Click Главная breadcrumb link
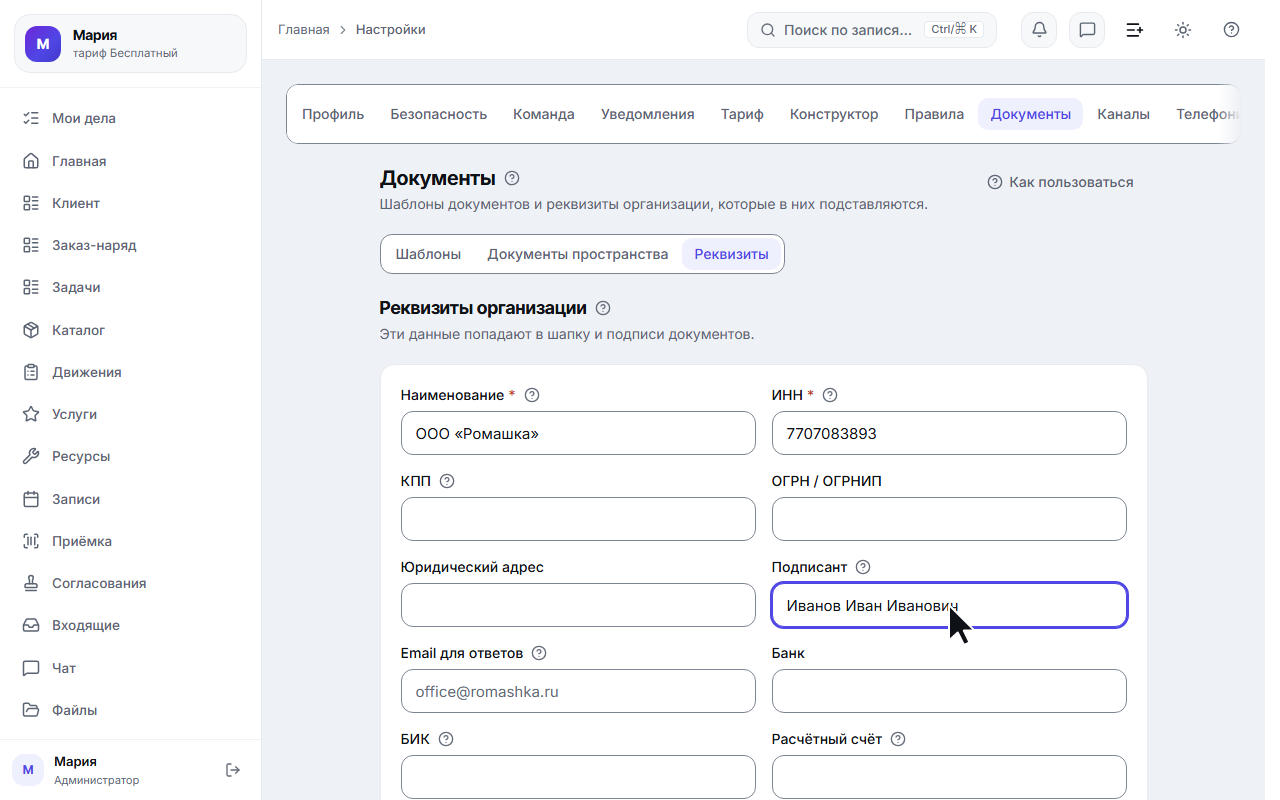 pos(304,30)
